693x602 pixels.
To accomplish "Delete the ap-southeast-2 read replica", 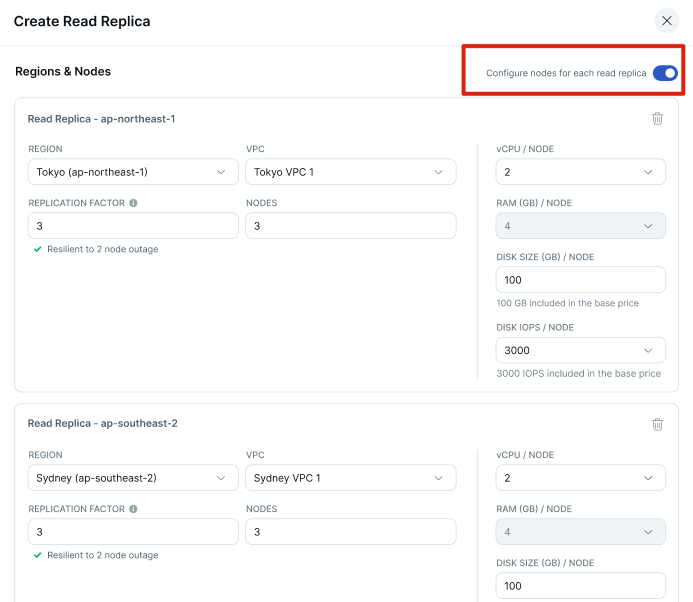I will pyautogui.click(x=657, y=424).
